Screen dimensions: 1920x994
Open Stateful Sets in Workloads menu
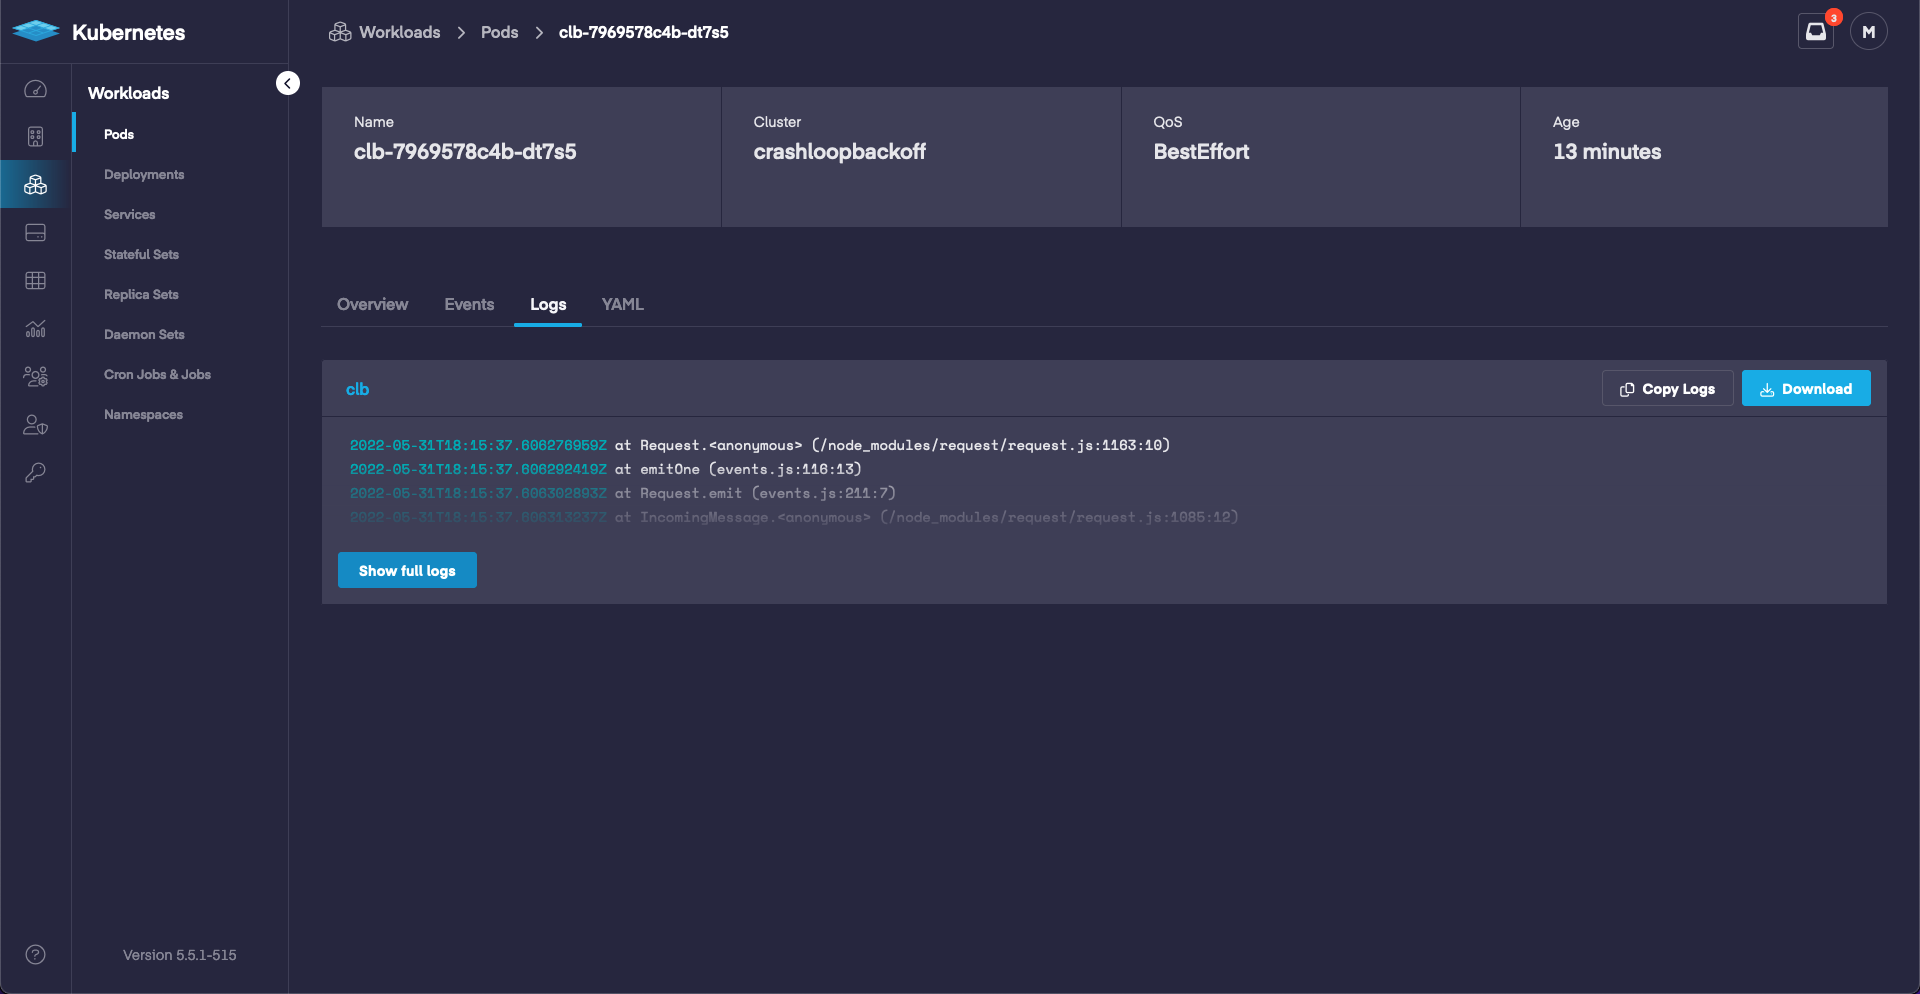[x=141, y=254]
